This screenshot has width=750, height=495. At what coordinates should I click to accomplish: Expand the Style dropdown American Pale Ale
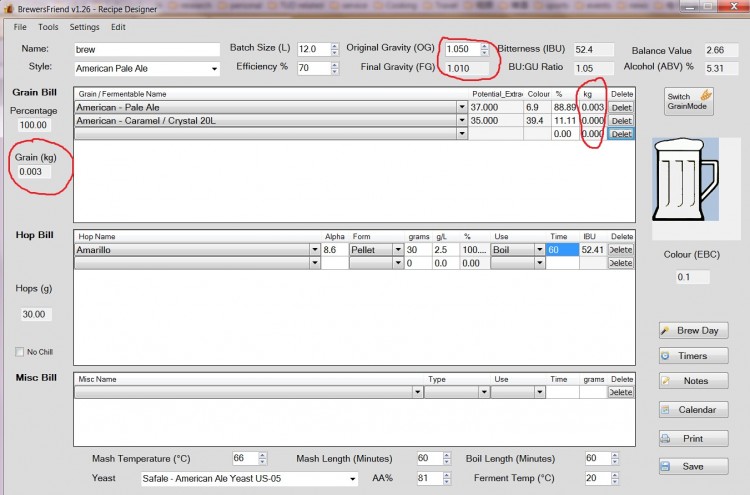pos(214,69)
